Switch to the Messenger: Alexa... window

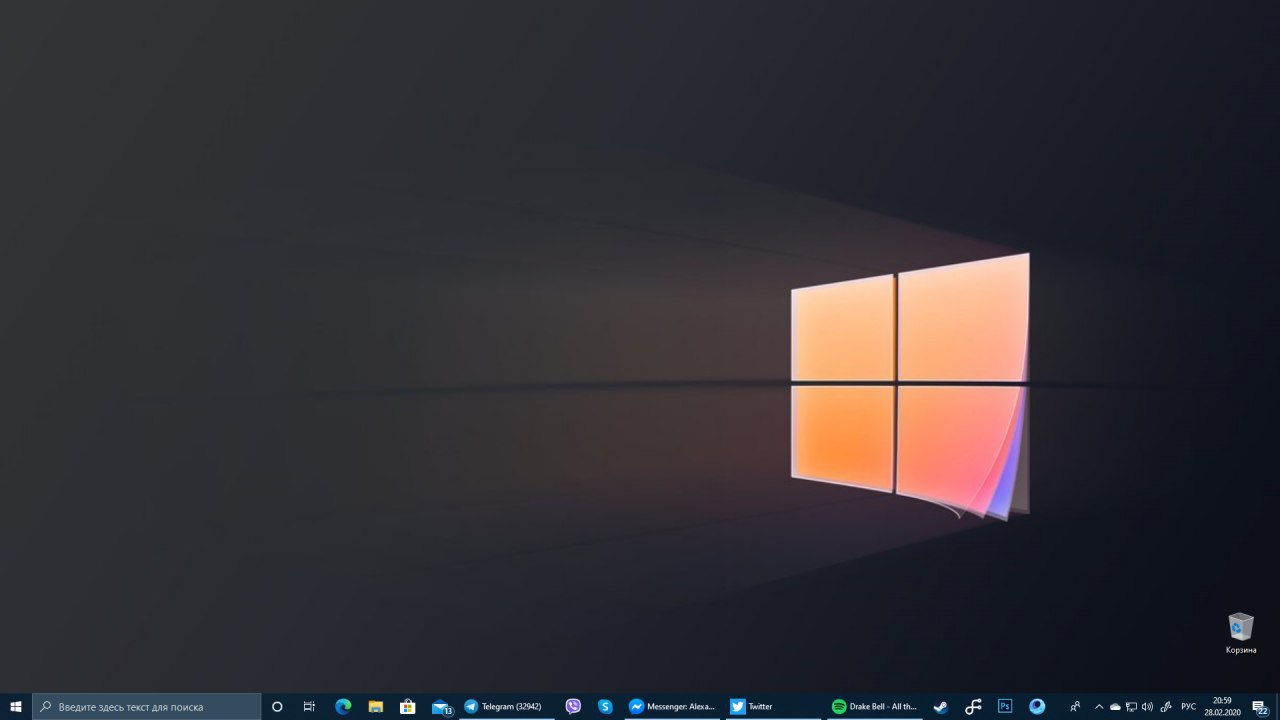pyautogui.click(x=672, y=706)
